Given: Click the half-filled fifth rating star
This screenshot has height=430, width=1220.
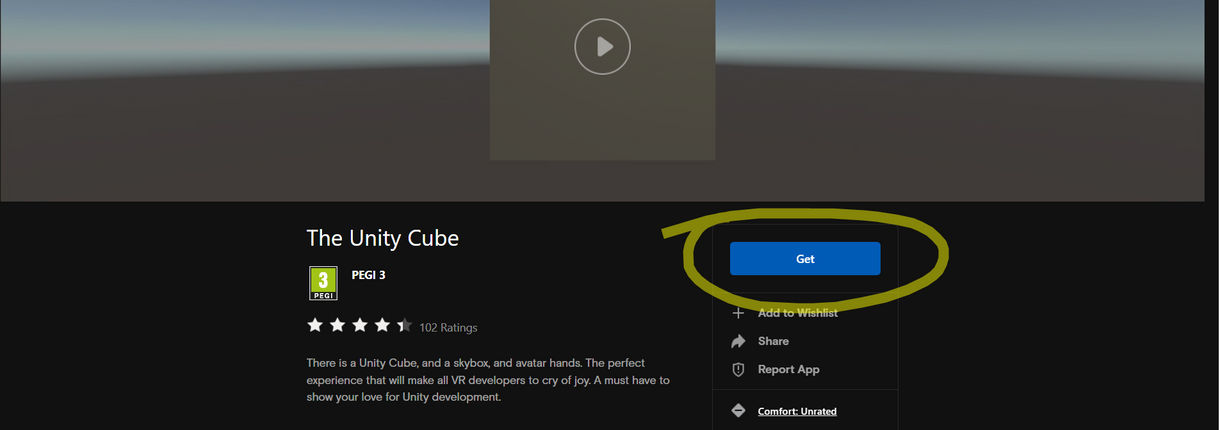Looking at the screenshot, I should click(404, 325).
